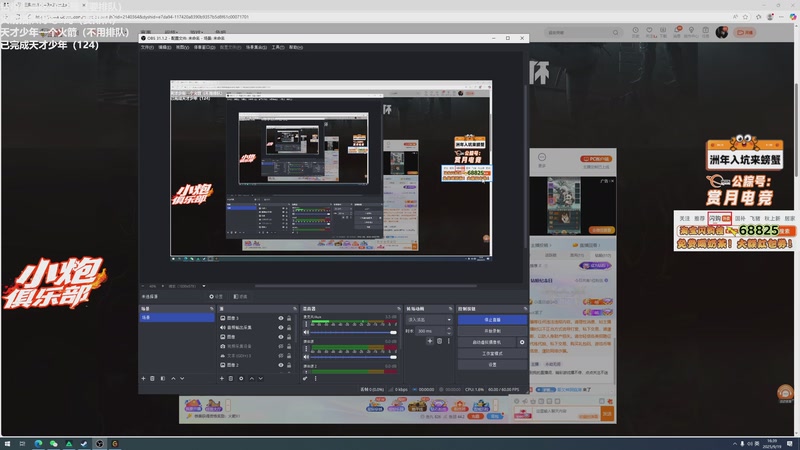Open virtual camera settings gear
Viewport: 800px width, 450px height.
(522, 342)
